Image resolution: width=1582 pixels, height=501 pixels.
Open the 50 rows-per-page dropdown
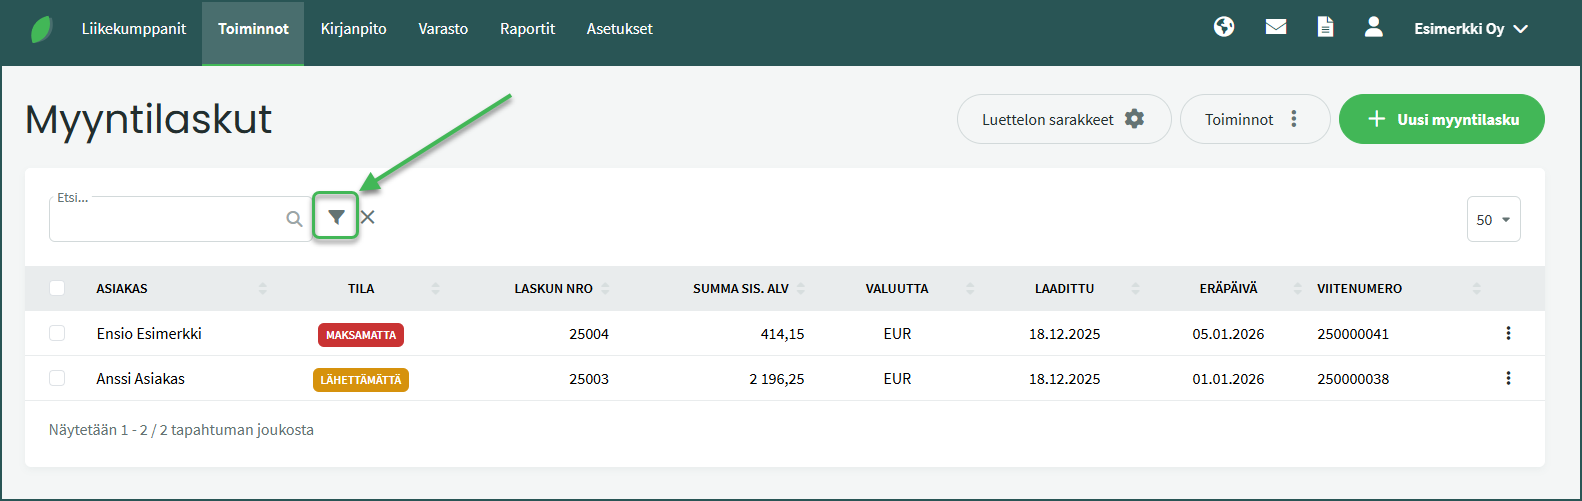[1493, 220]
